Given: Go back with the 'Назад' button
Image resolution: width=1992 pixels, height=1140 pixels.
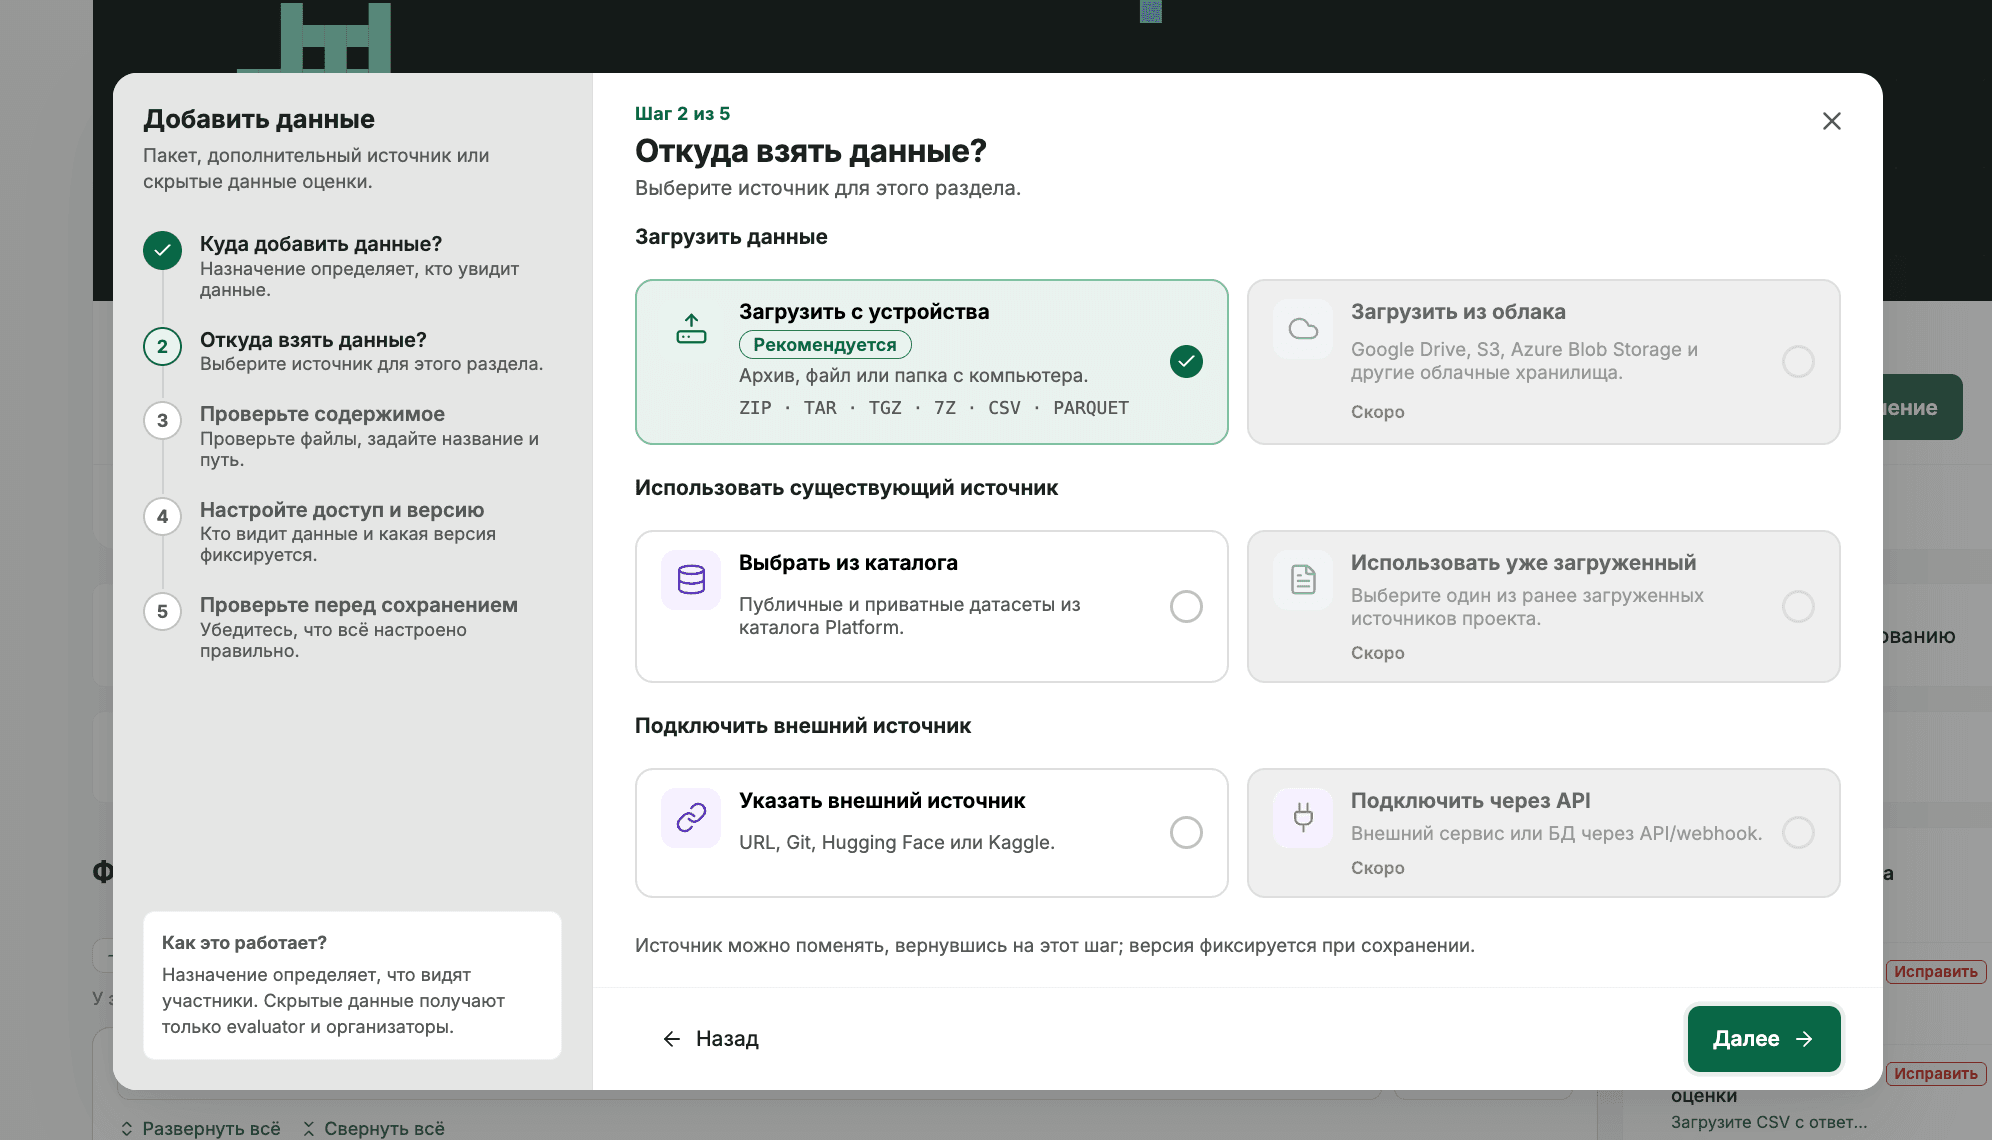Looking at the screenshot, I should coord(711,1039).
